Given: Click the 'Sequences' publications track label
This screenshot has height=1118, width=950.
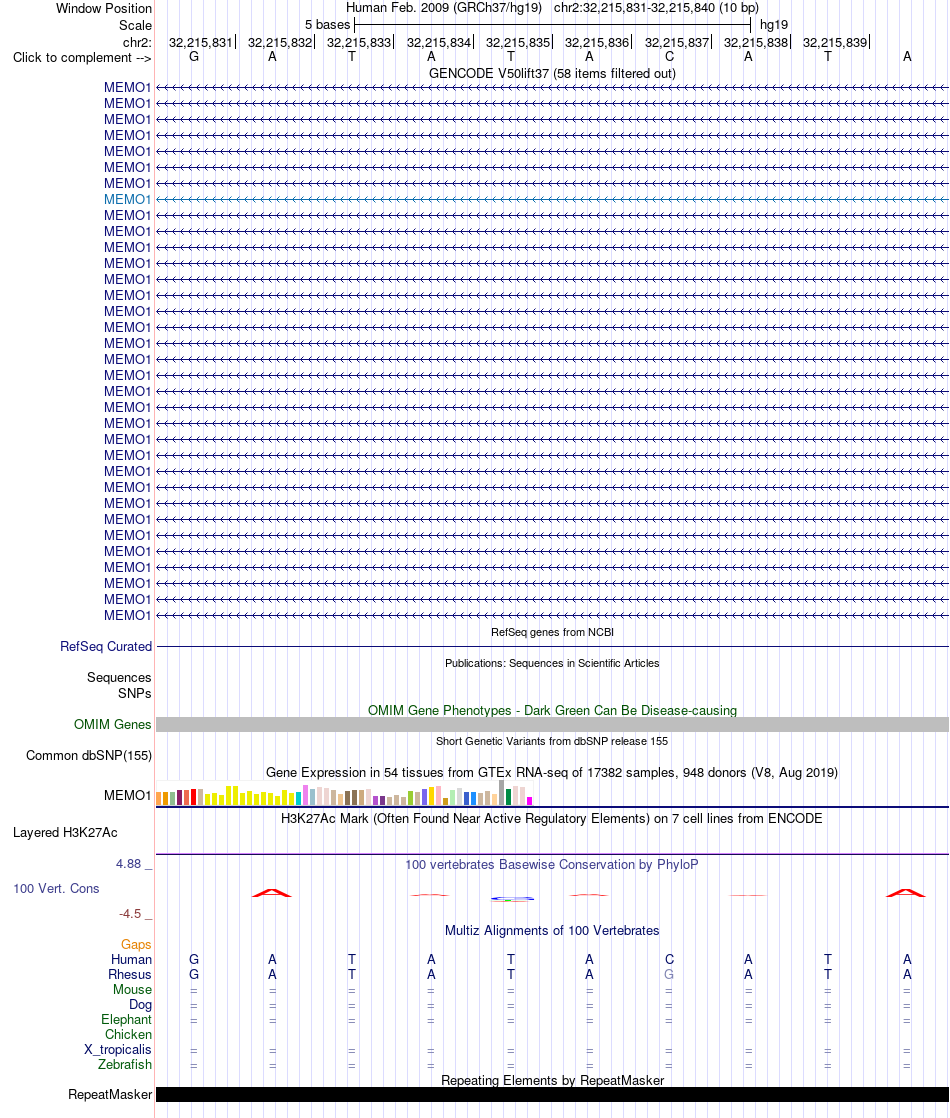Looking at the screenshot, I should pos(118,677).
